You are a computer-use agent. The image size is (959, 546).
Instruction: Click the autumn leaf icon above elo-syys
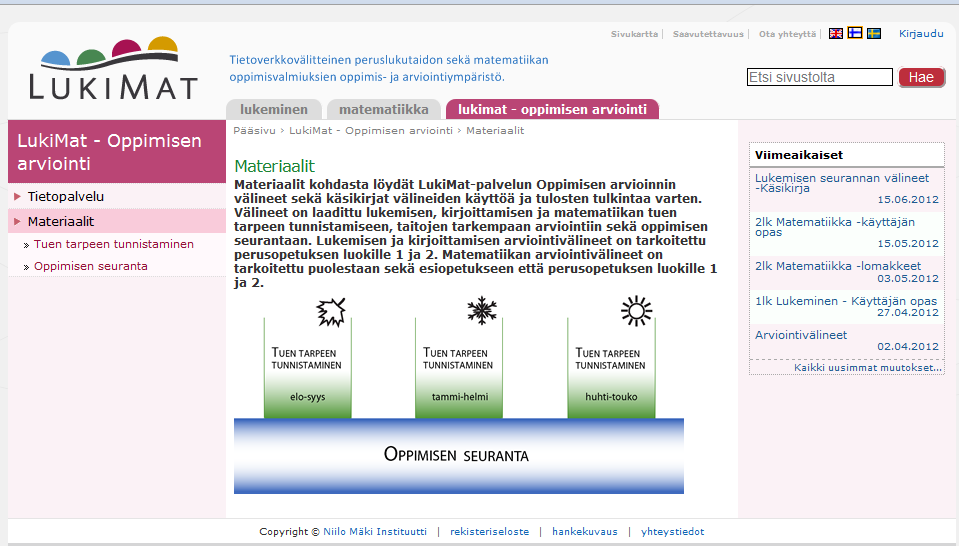click(x=331, y=312)
